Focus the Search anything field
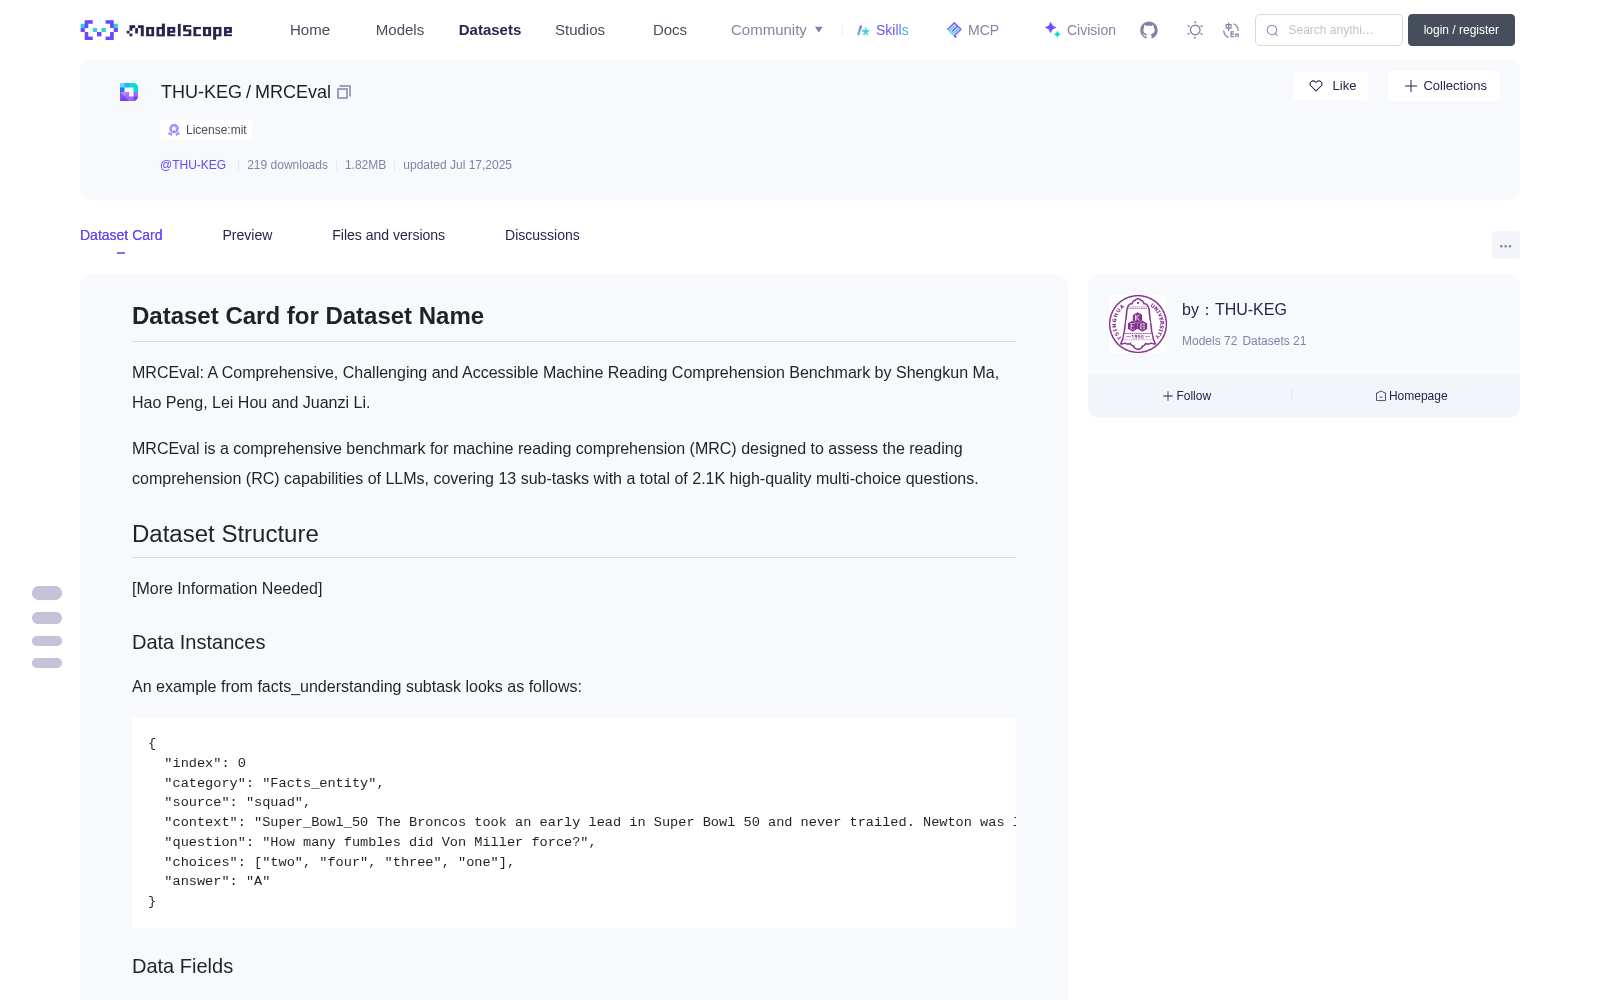Image resolution: width=1600 pixels, height=1000 pixels. point(1329,30)
